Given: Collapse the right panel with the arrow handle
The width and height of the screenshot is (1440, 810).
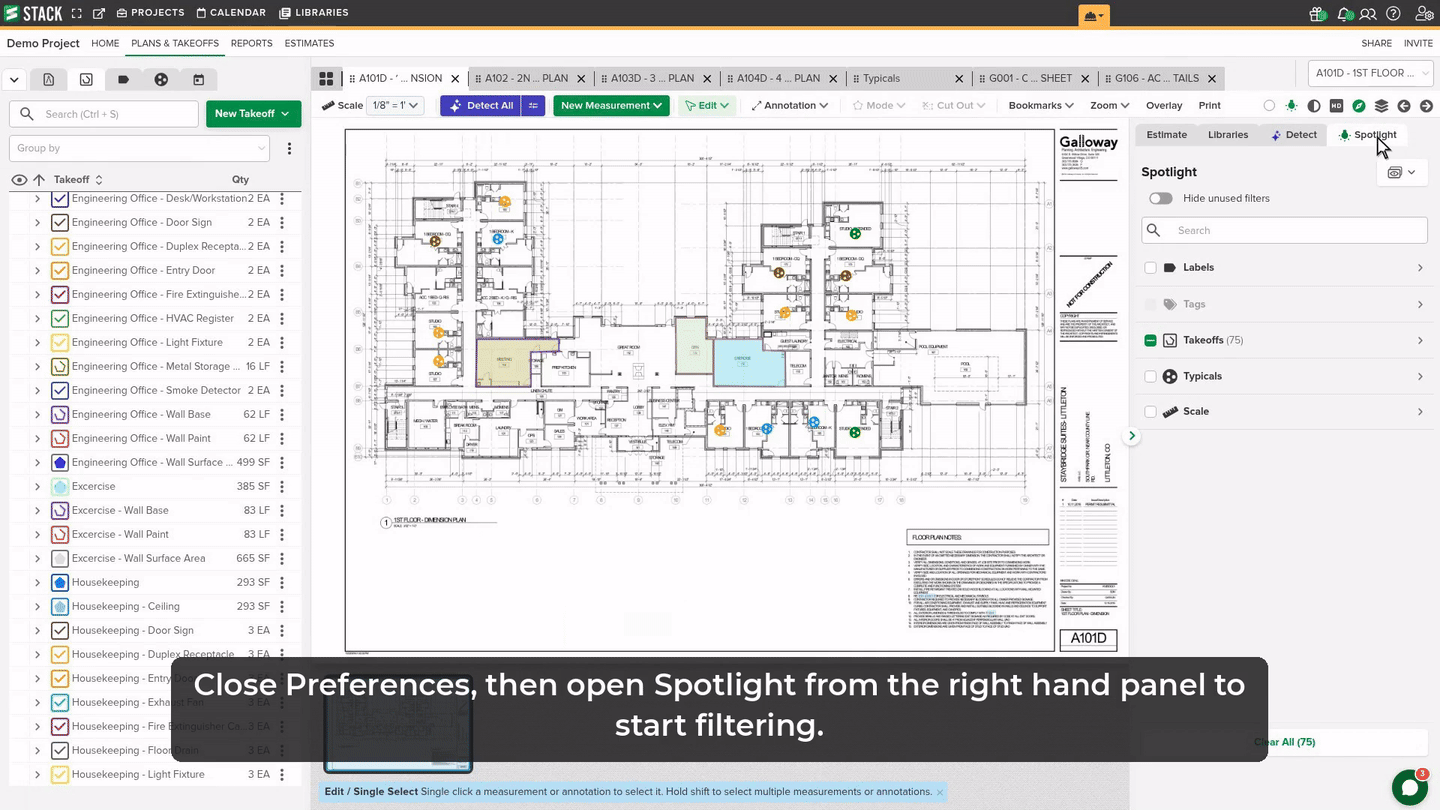Looking at the screenshot, I should pyautogui.click(x=1132, y=436).
